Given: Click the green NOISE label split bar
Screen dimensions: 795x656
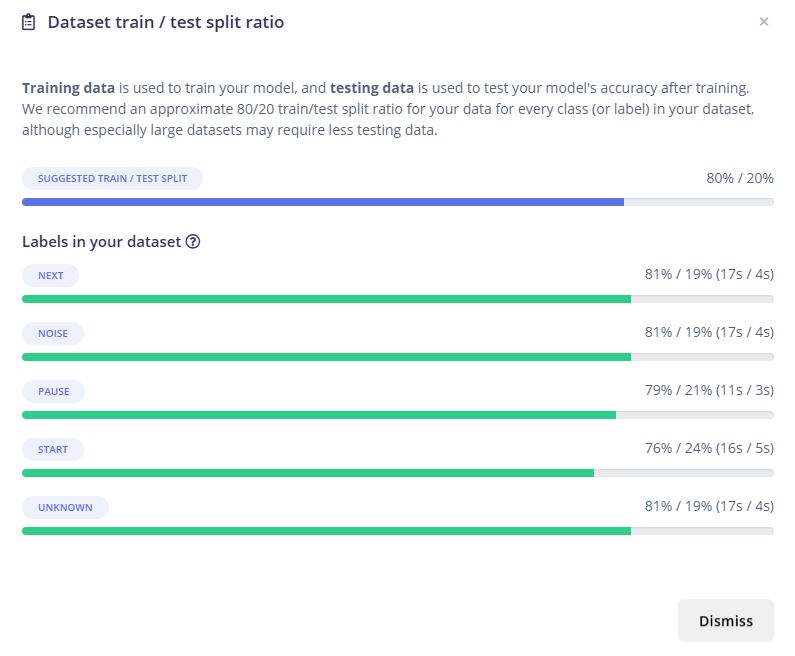Looking at the screenshot, I should 326,357.
